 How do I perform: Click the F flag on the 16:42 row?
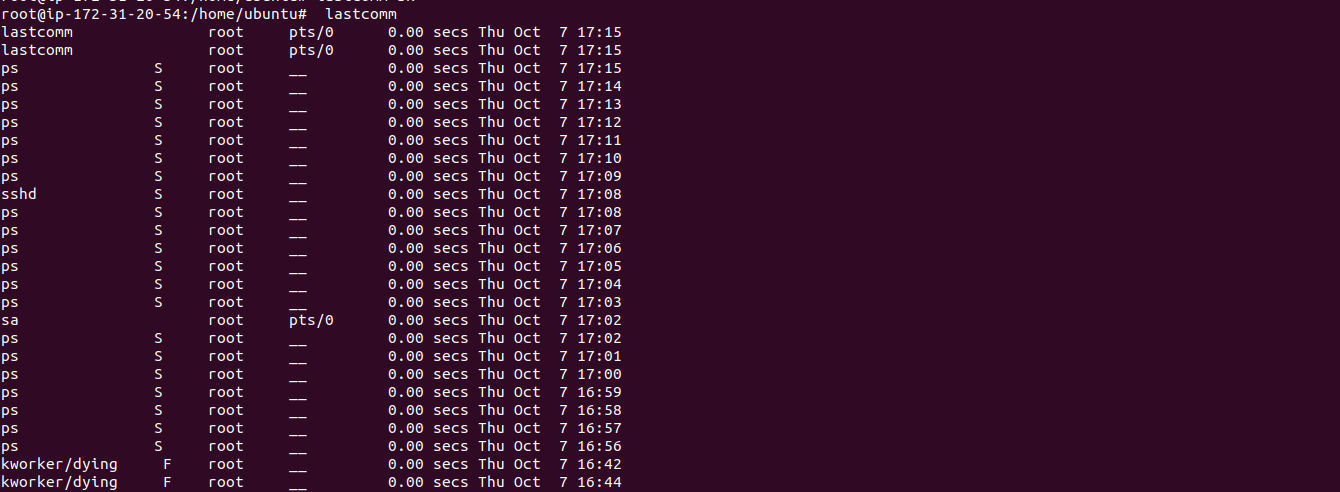click(167, 464)
